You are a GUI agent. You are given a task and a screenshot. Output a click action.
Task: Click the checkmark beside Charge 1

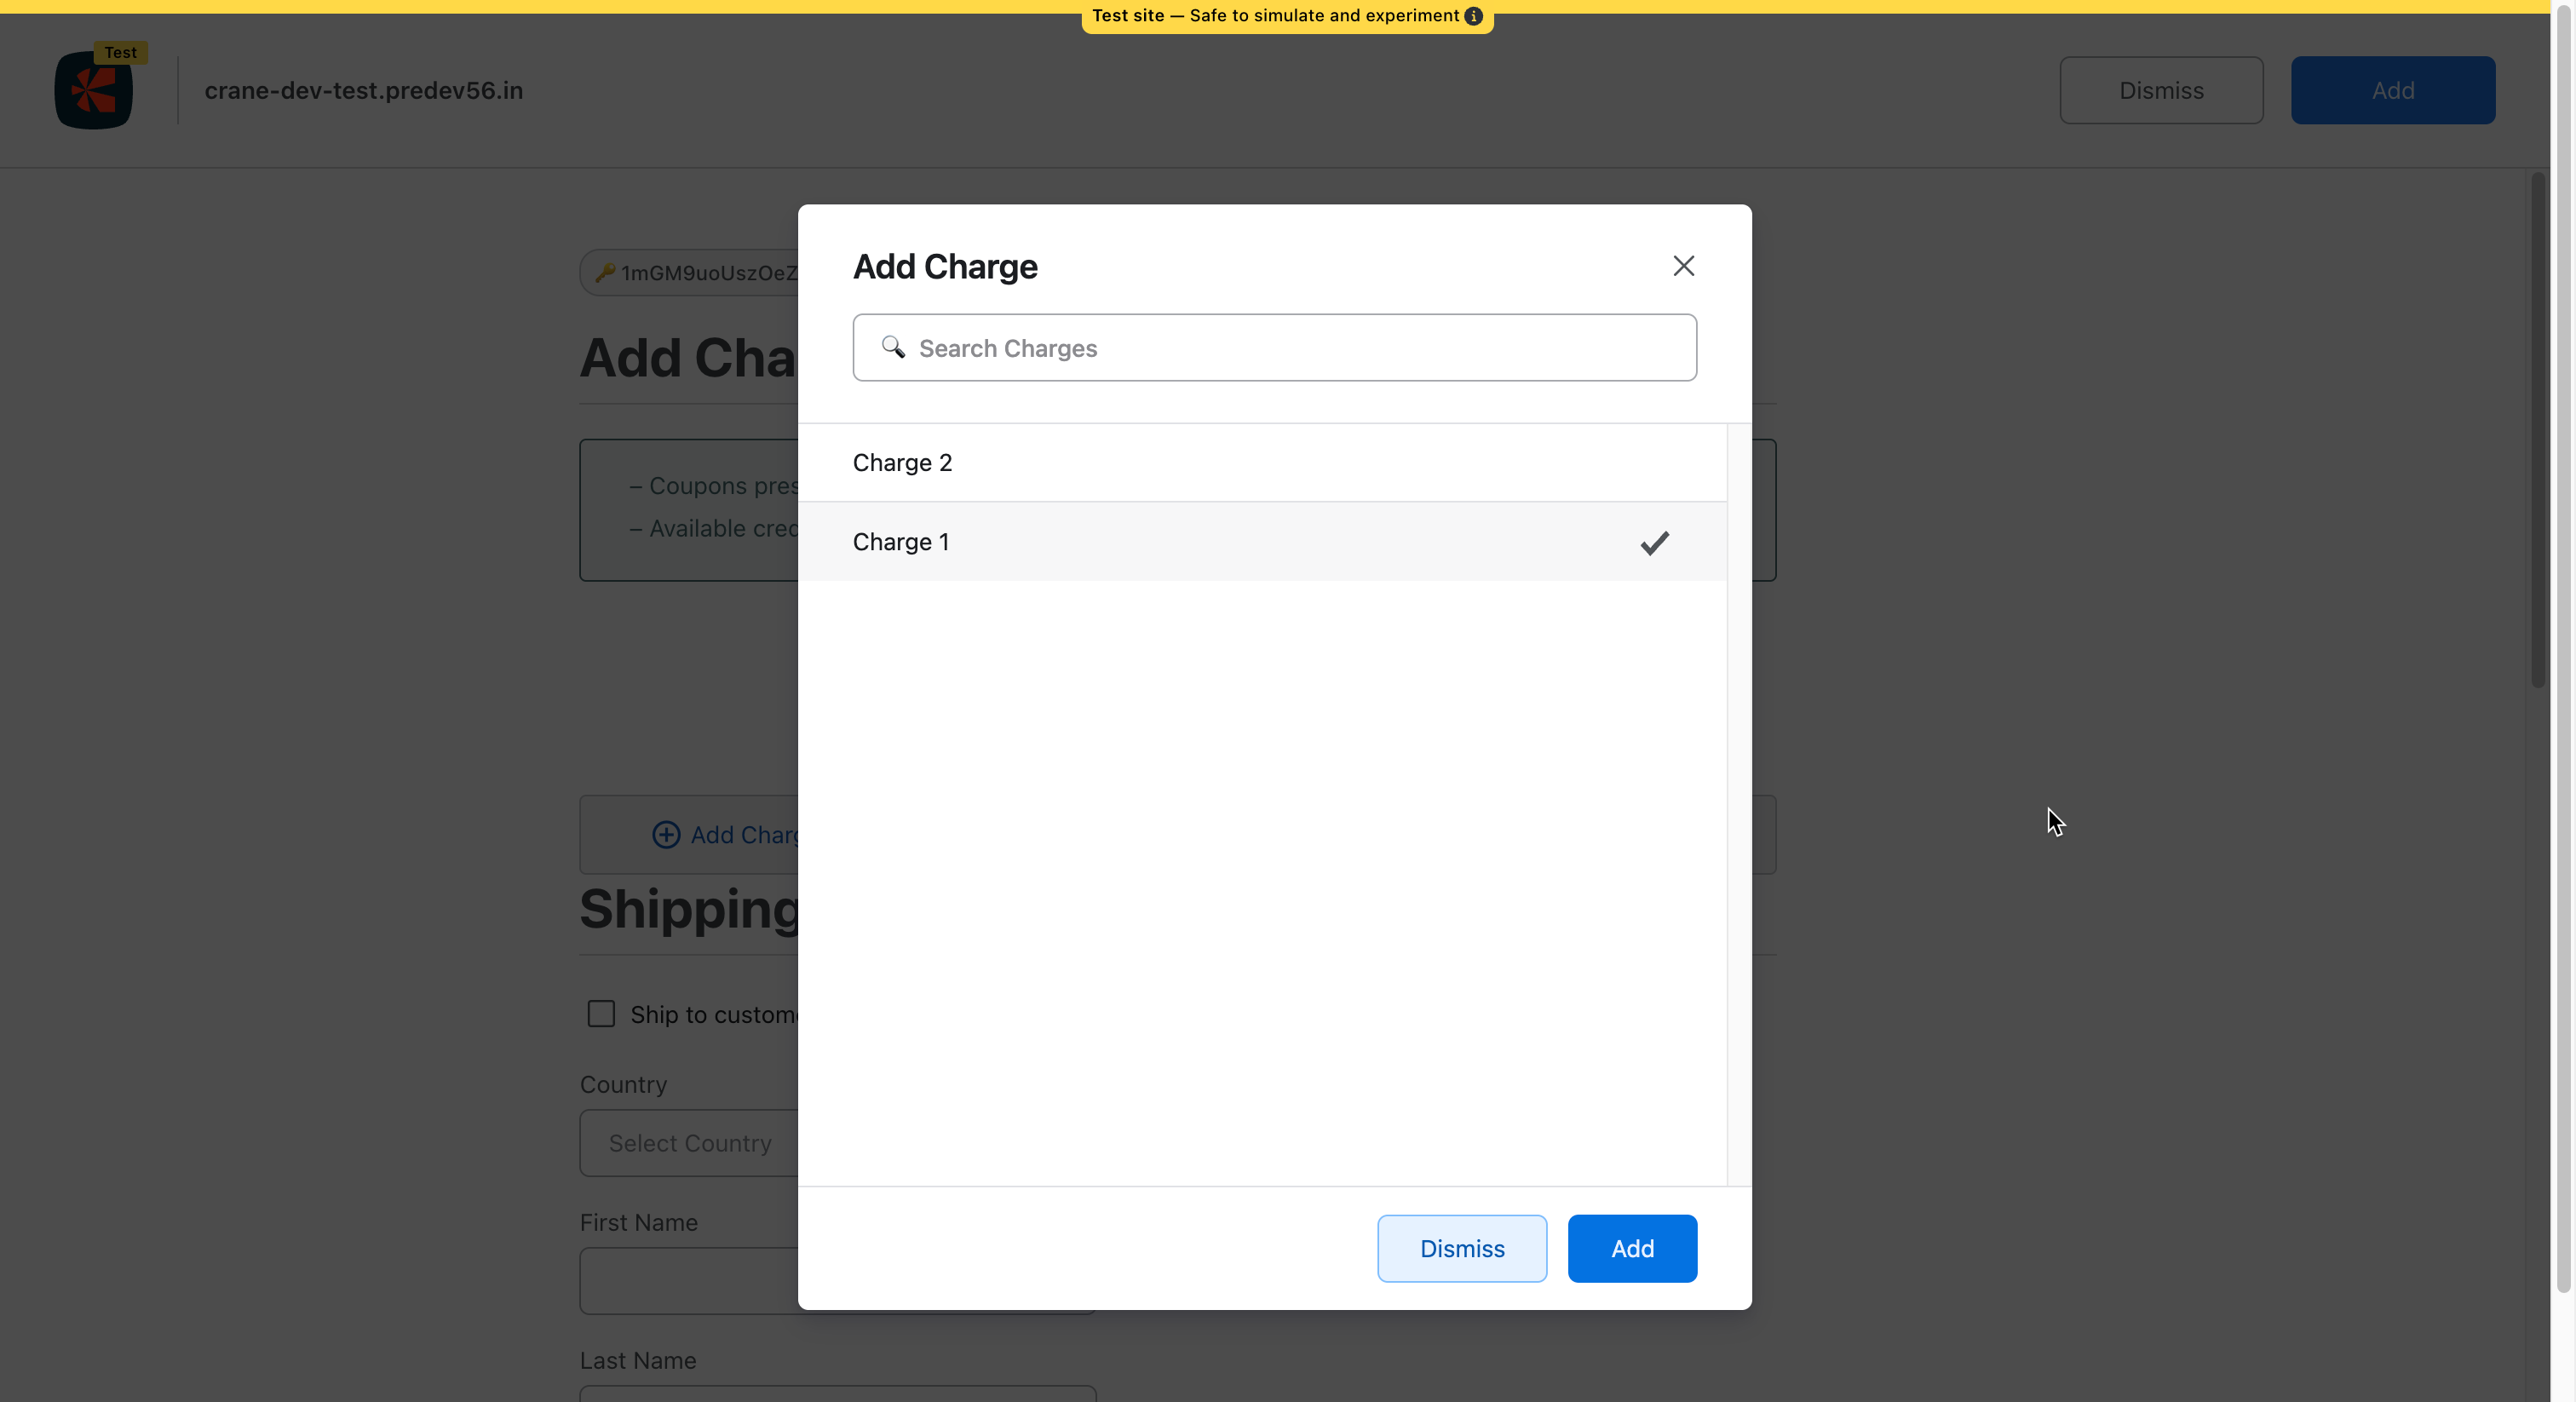tap(1654, 543)
